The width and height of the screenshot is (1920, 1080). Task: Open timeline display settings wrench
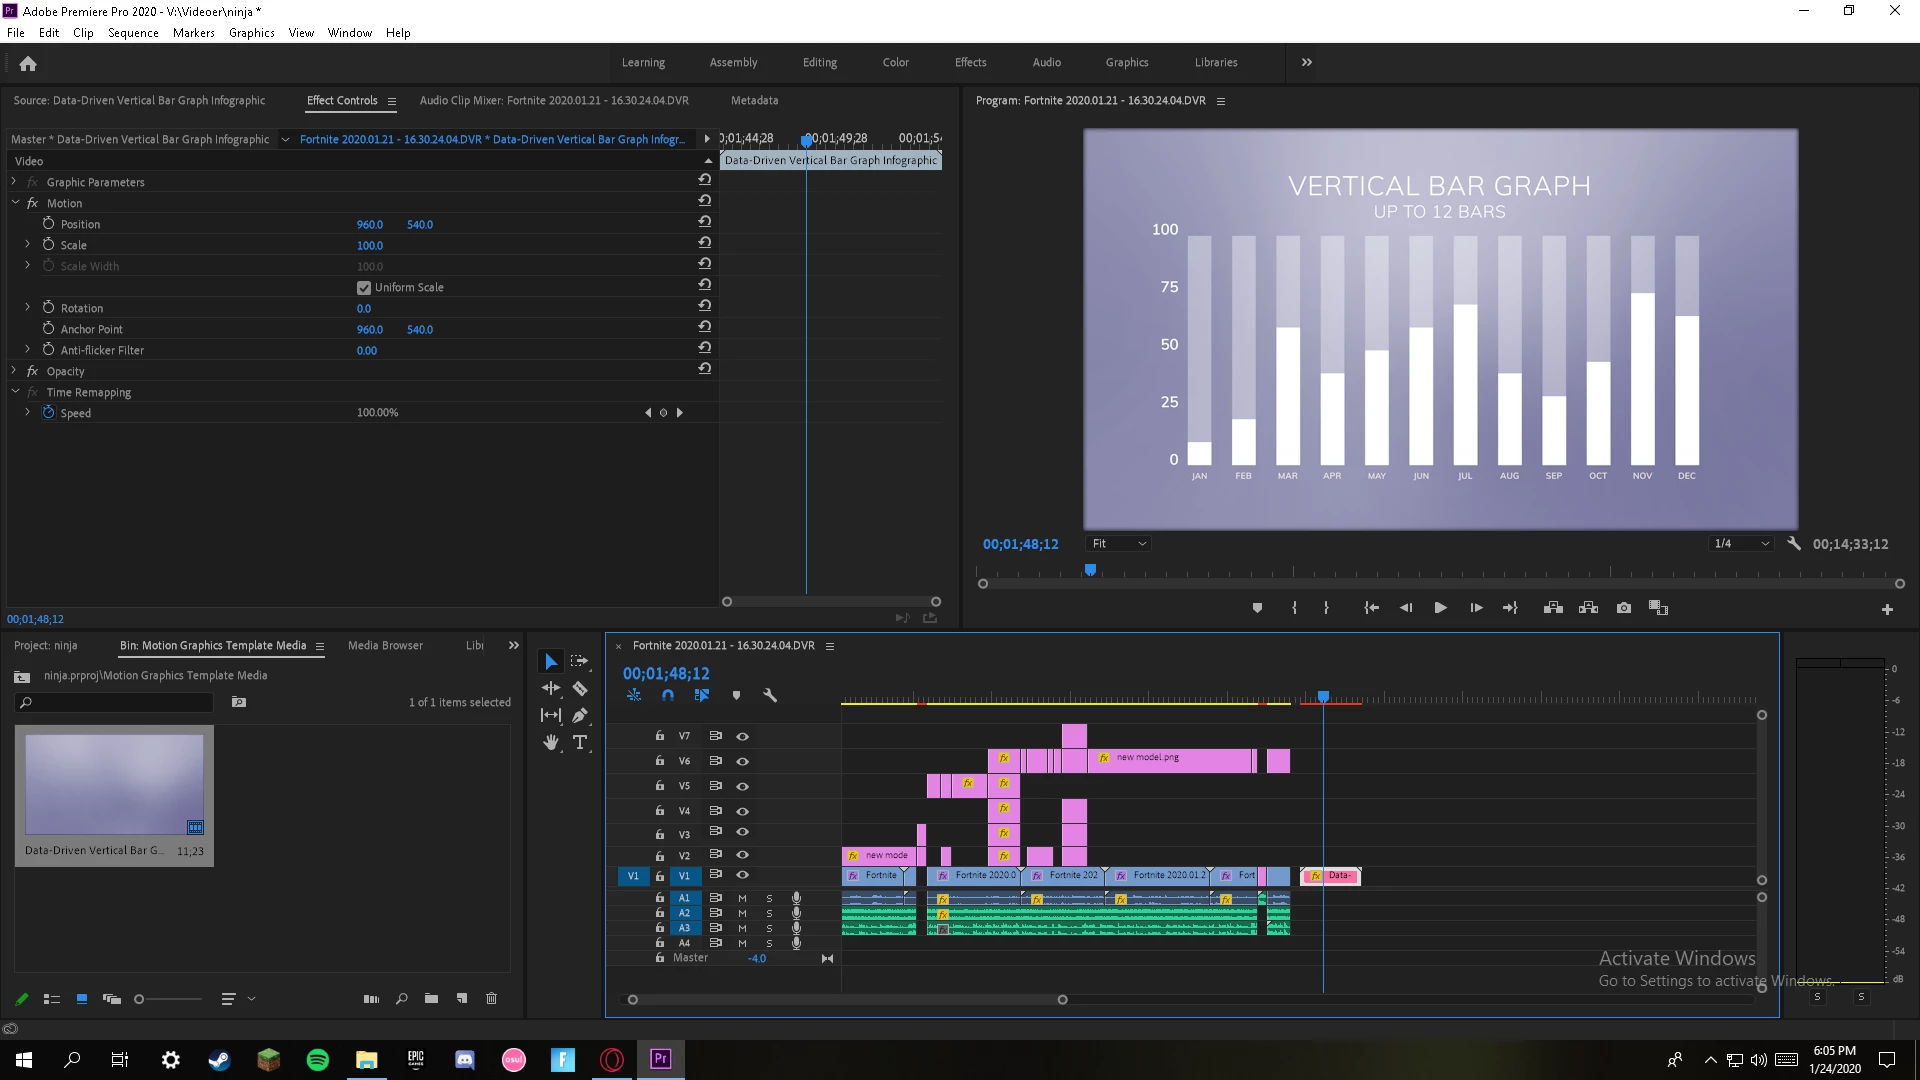[770, 695]
